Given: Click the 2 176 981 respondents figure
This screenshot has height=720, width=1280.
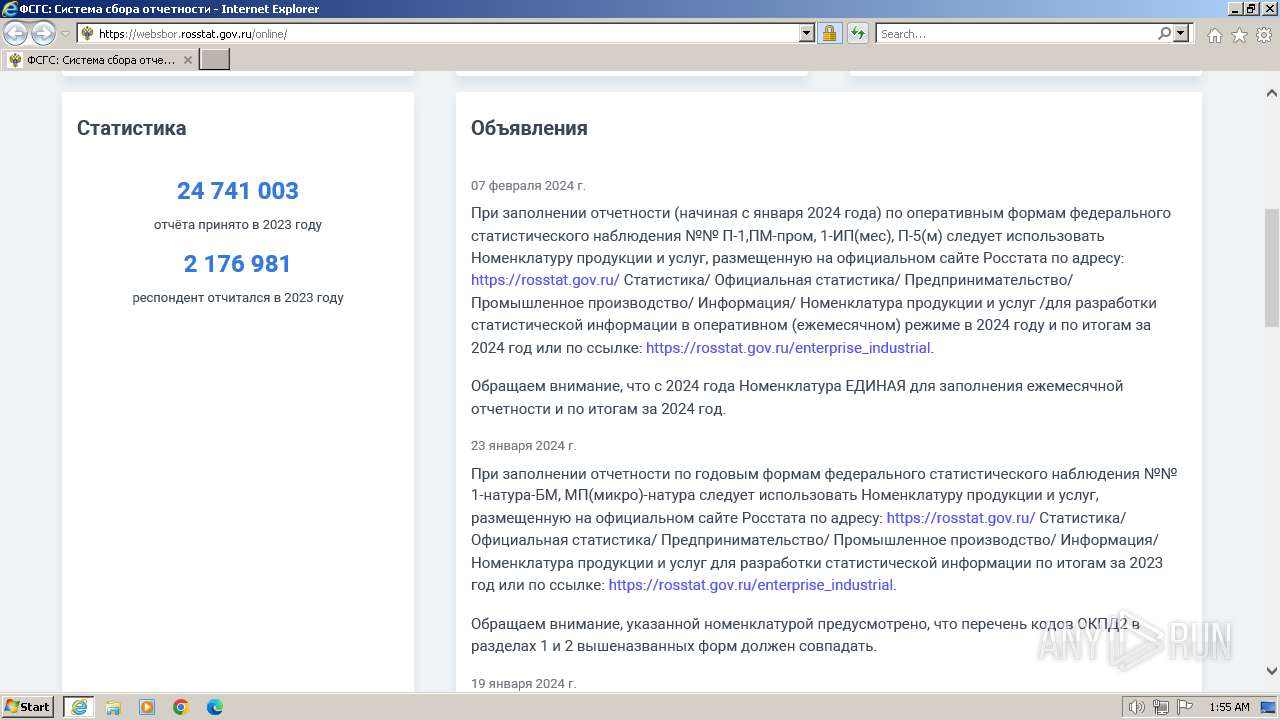Looking at the screenshot, I should pyautogui.click(x=238, y=264).
